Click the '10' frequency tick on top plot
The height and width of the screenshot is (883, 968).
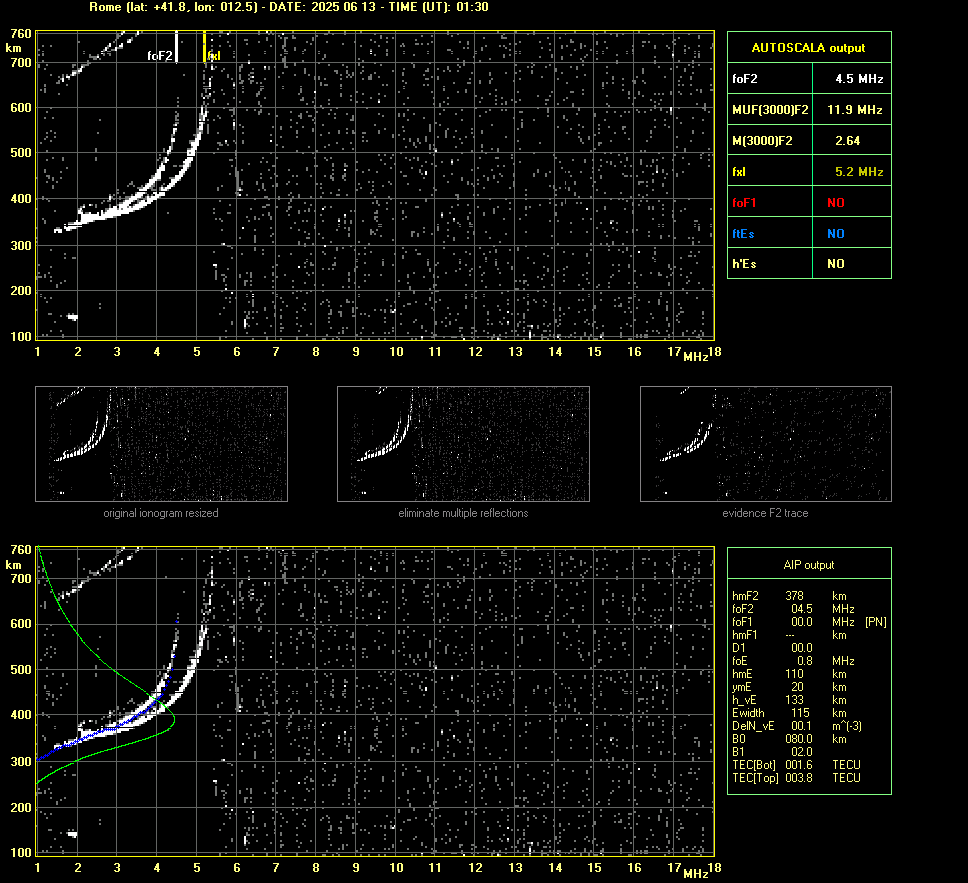396,351
